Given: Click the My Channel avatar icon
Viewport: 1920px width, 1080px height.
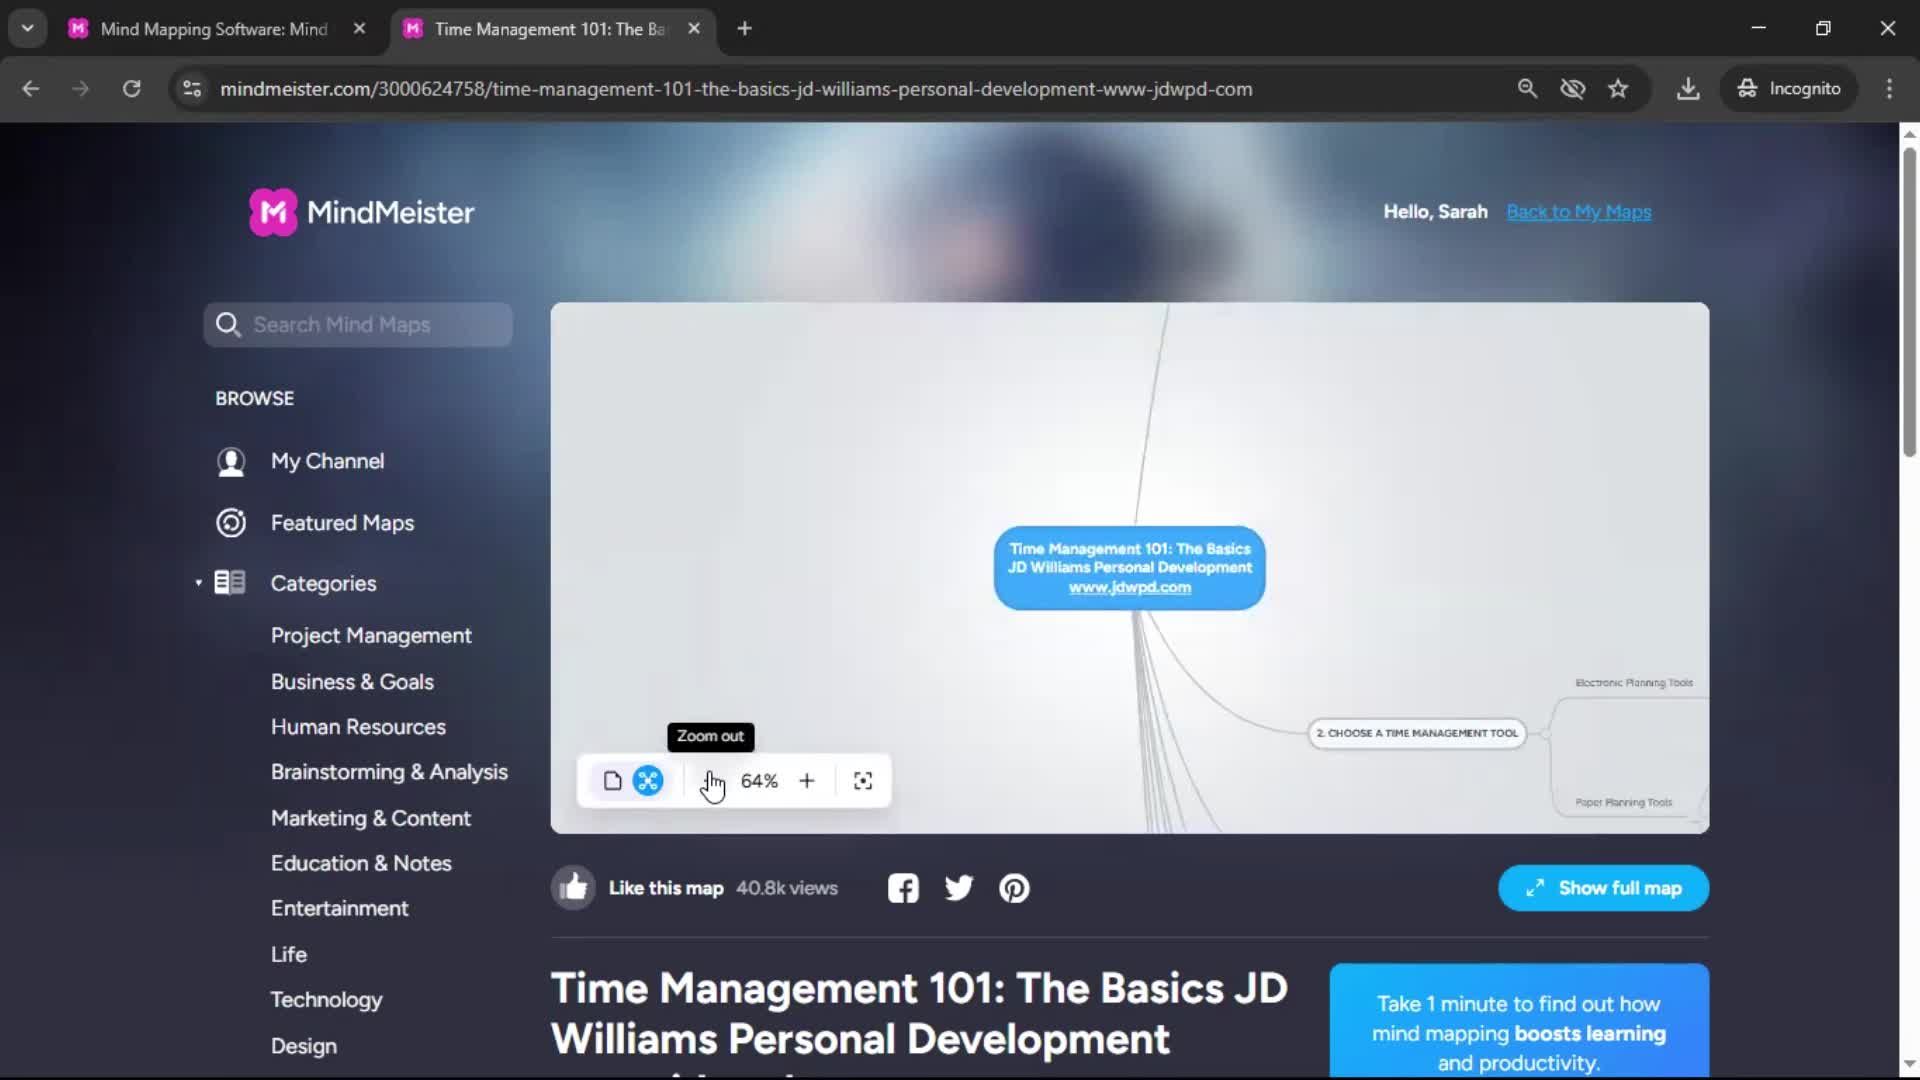Looking at the screenshot, I should (231, 462).
